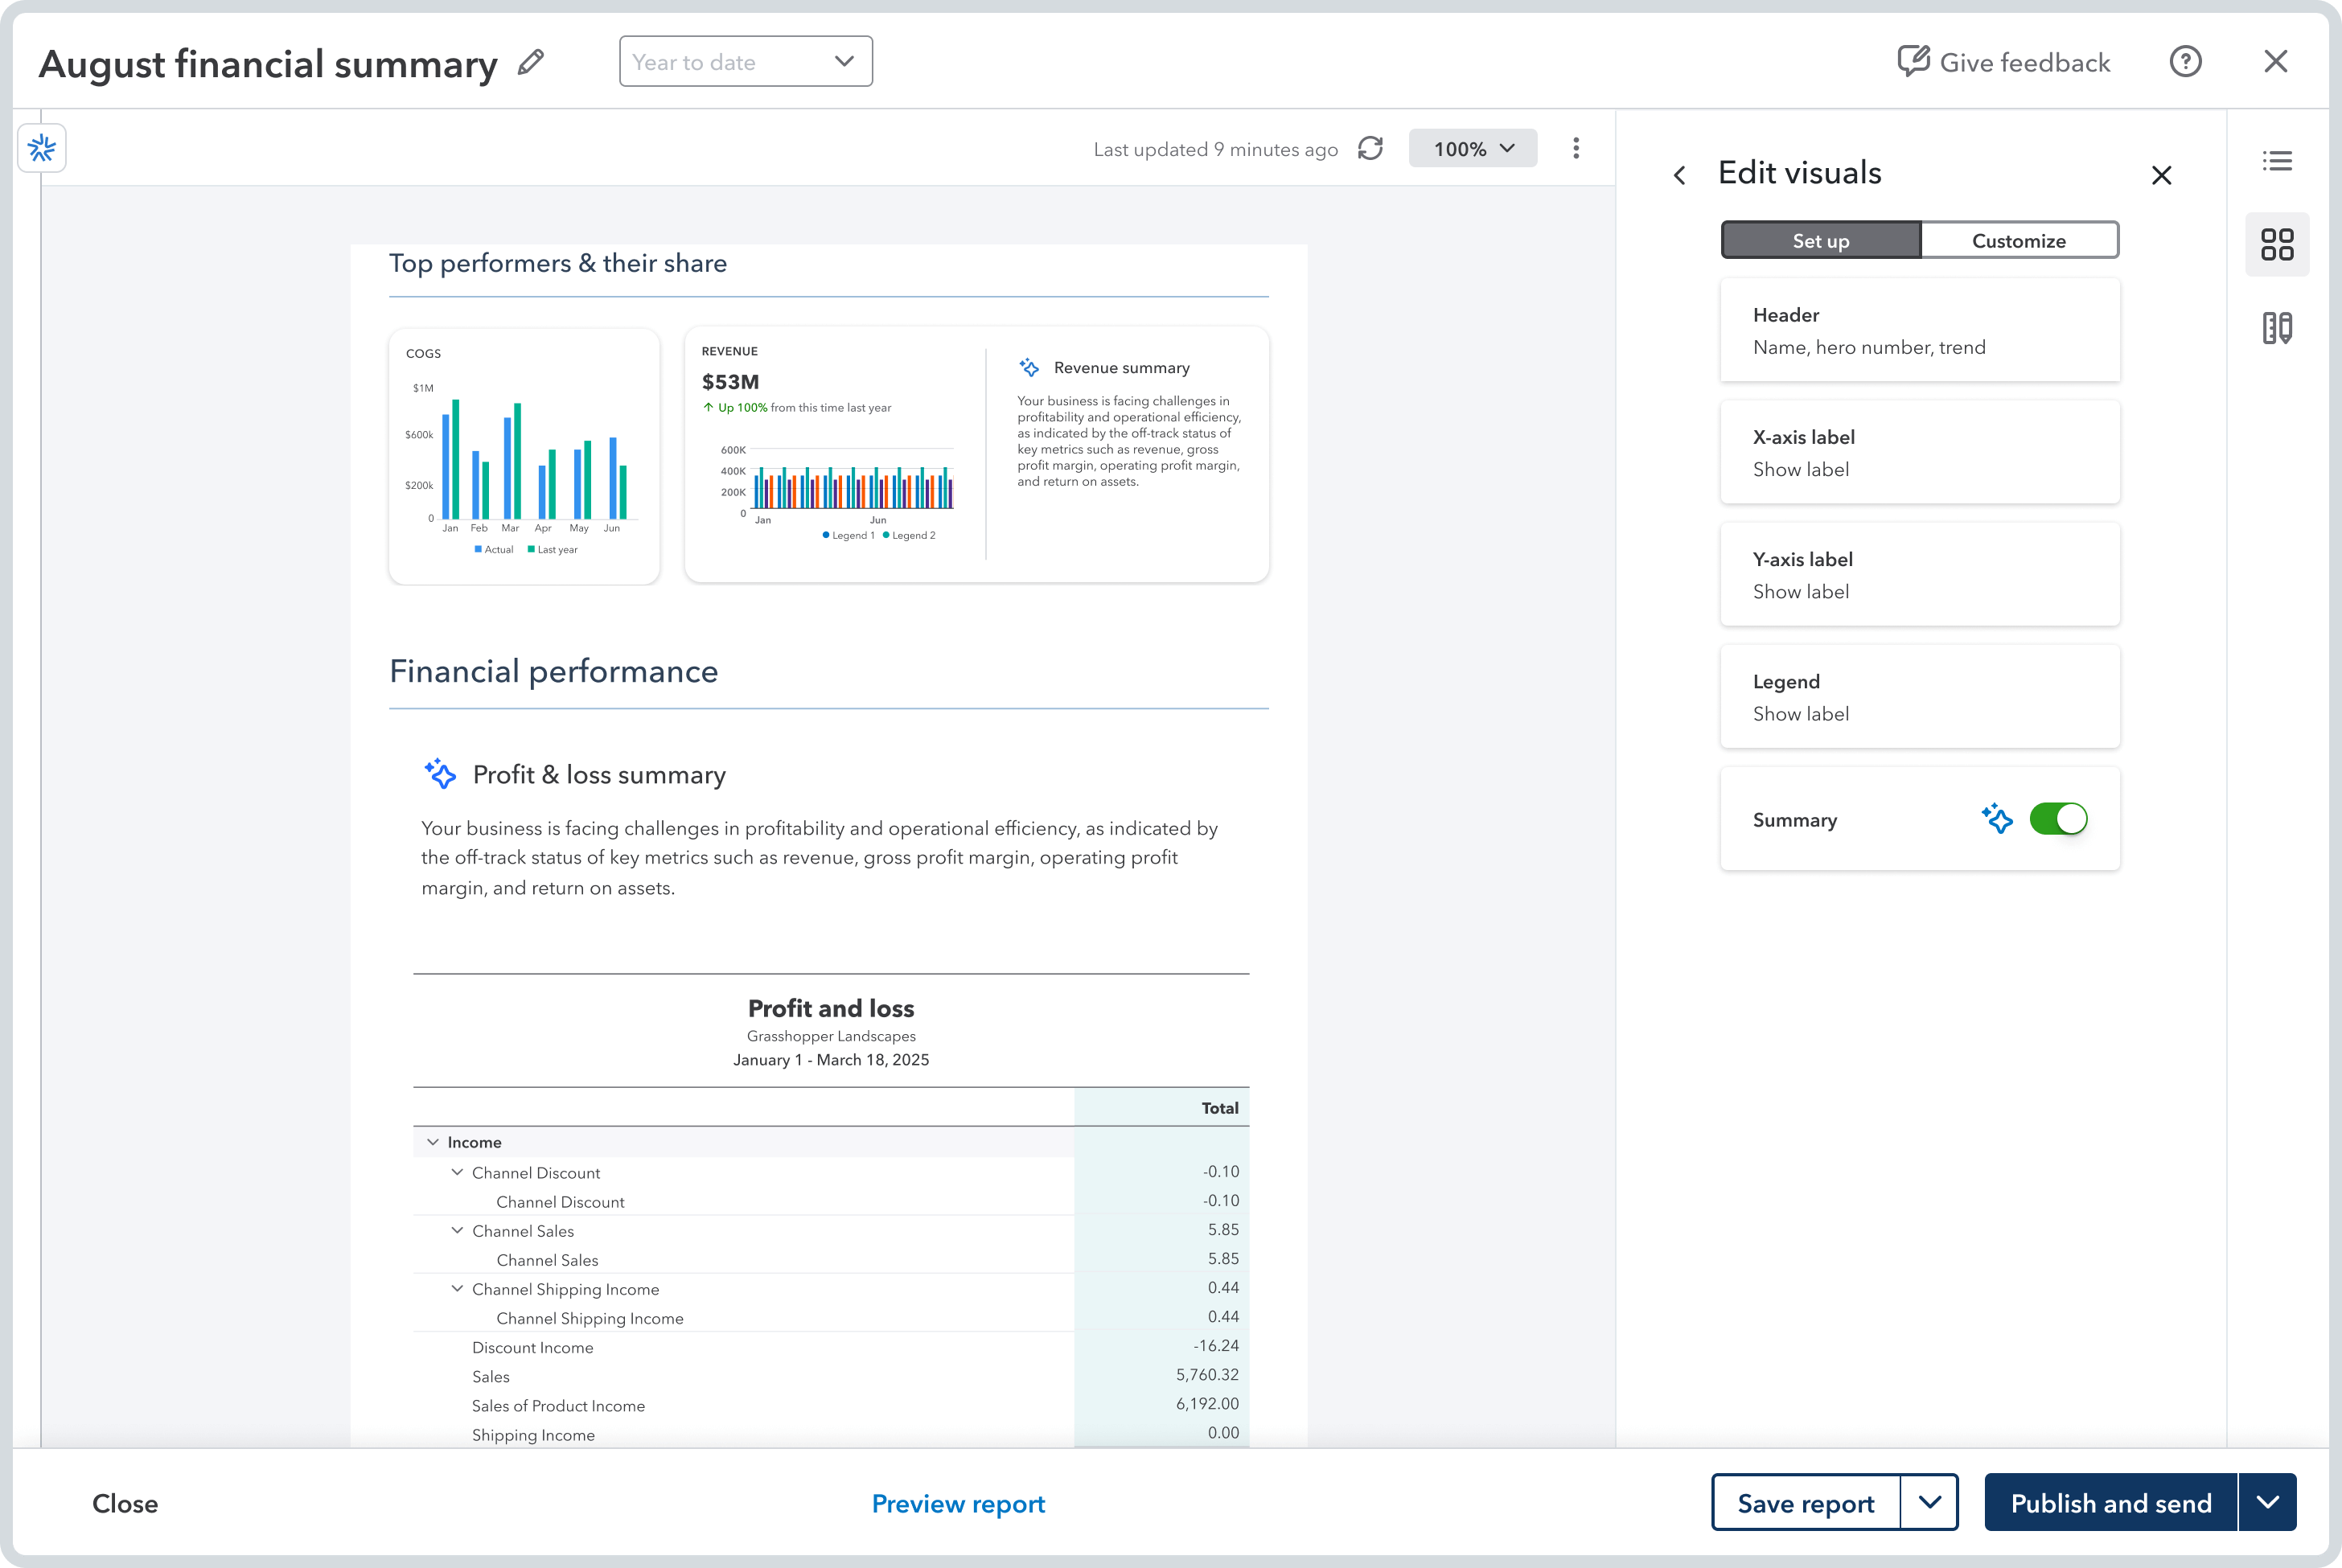Select the Set up tab
The image size is (2342, 1568).
[x=1820, y=240]
